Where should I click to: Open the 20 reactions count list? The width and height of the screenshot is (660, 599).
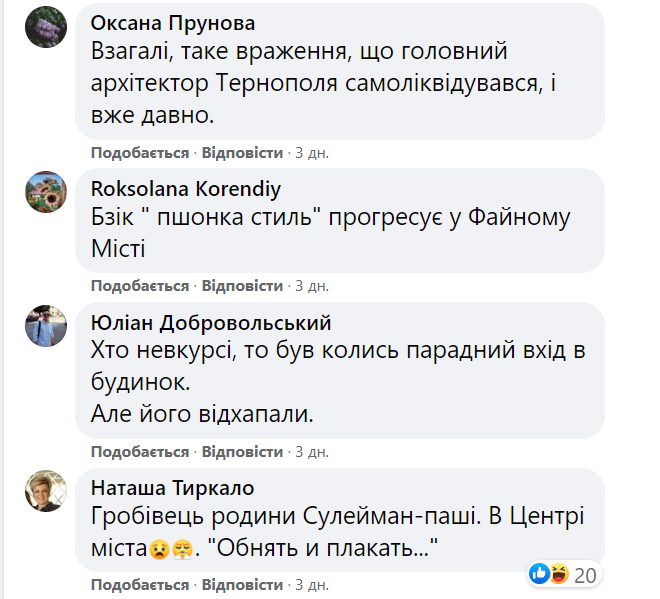(585, 574)
